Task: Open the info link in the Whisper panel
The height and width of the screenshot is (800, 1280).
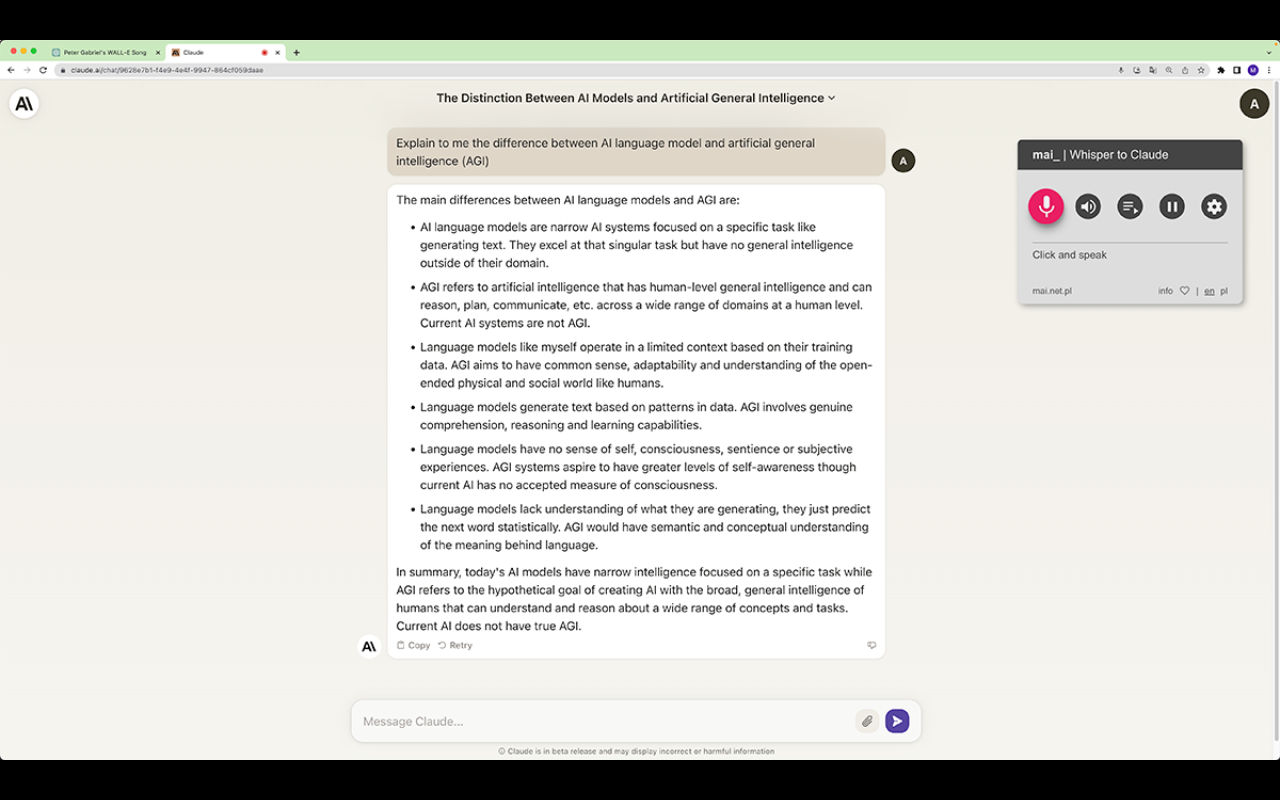Action: pyautogui.click(x=1166, y=291)
